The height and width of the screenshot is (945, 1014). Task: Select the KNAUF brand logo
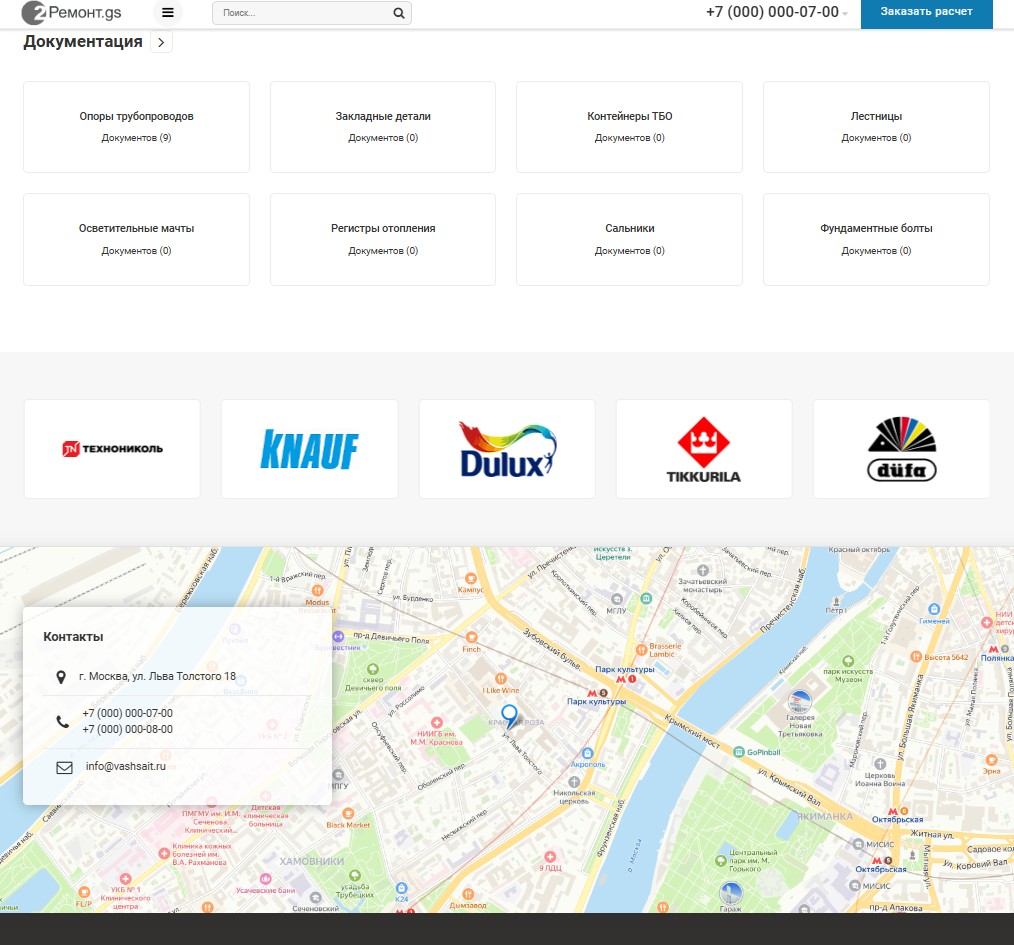[x=309, y=448]
